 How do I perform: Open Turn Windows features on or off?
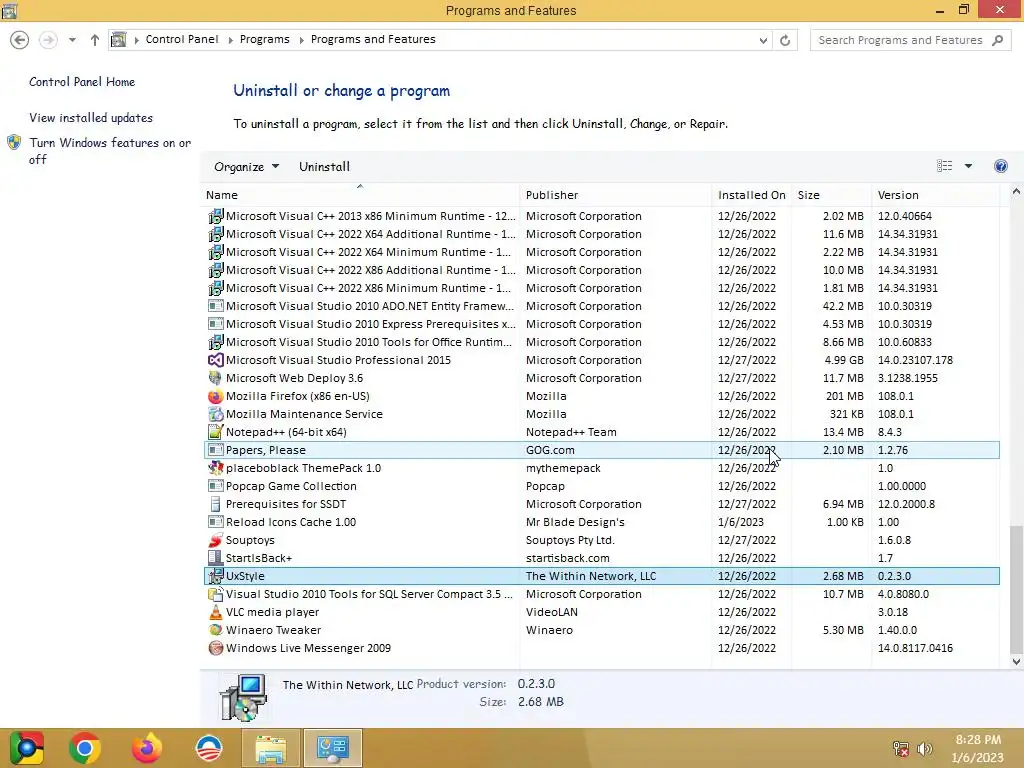point(110,151)
